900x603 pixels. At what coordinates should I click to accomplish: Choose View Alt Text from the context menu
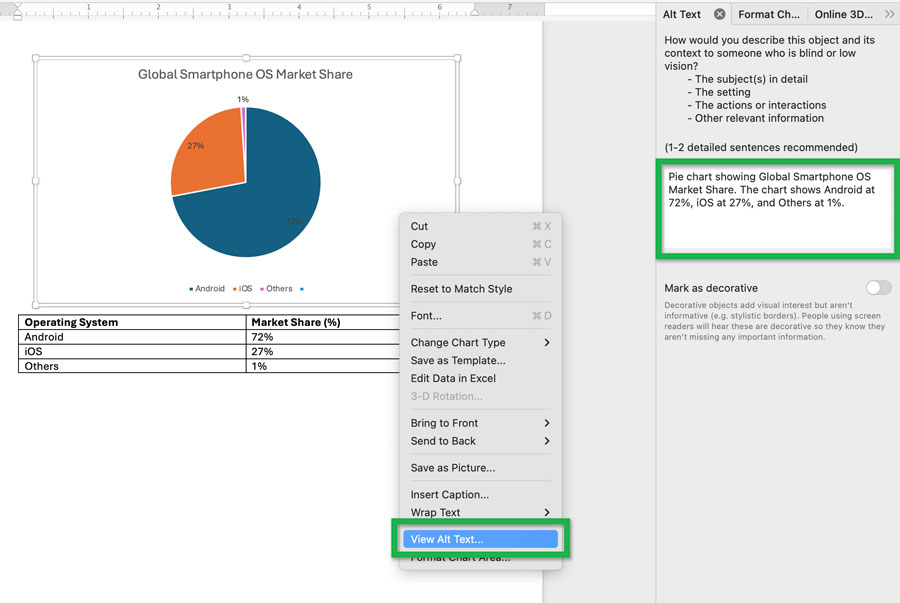tap(479, 538)
